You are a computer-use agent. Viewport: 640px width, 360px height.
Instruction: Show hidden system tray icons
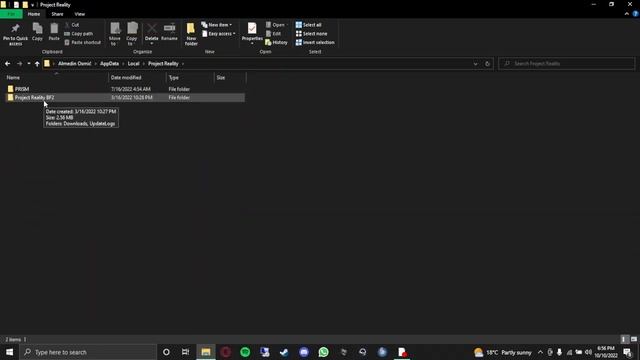point(540,352)
